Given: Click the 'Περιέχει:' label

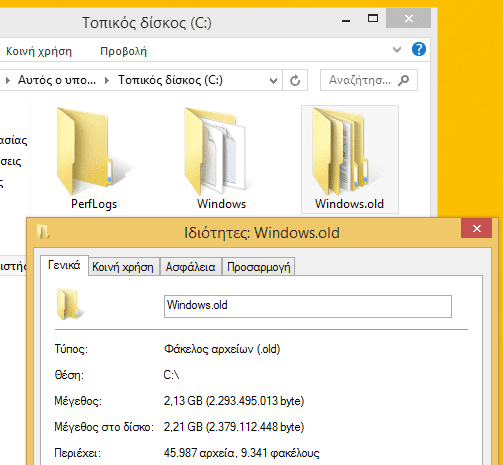Looking at the screenshot, I should pyautogui.click(x=77, y=453).
